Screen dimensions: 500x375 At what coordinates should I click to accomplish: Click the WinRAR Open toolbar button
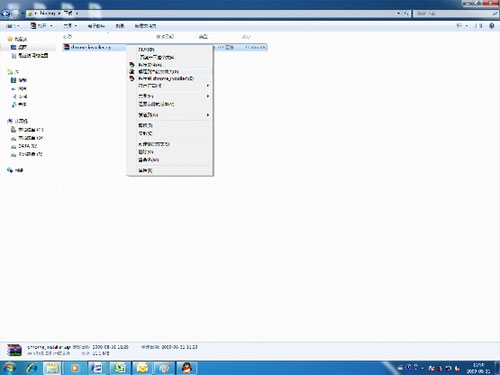[x=38, y=26]
